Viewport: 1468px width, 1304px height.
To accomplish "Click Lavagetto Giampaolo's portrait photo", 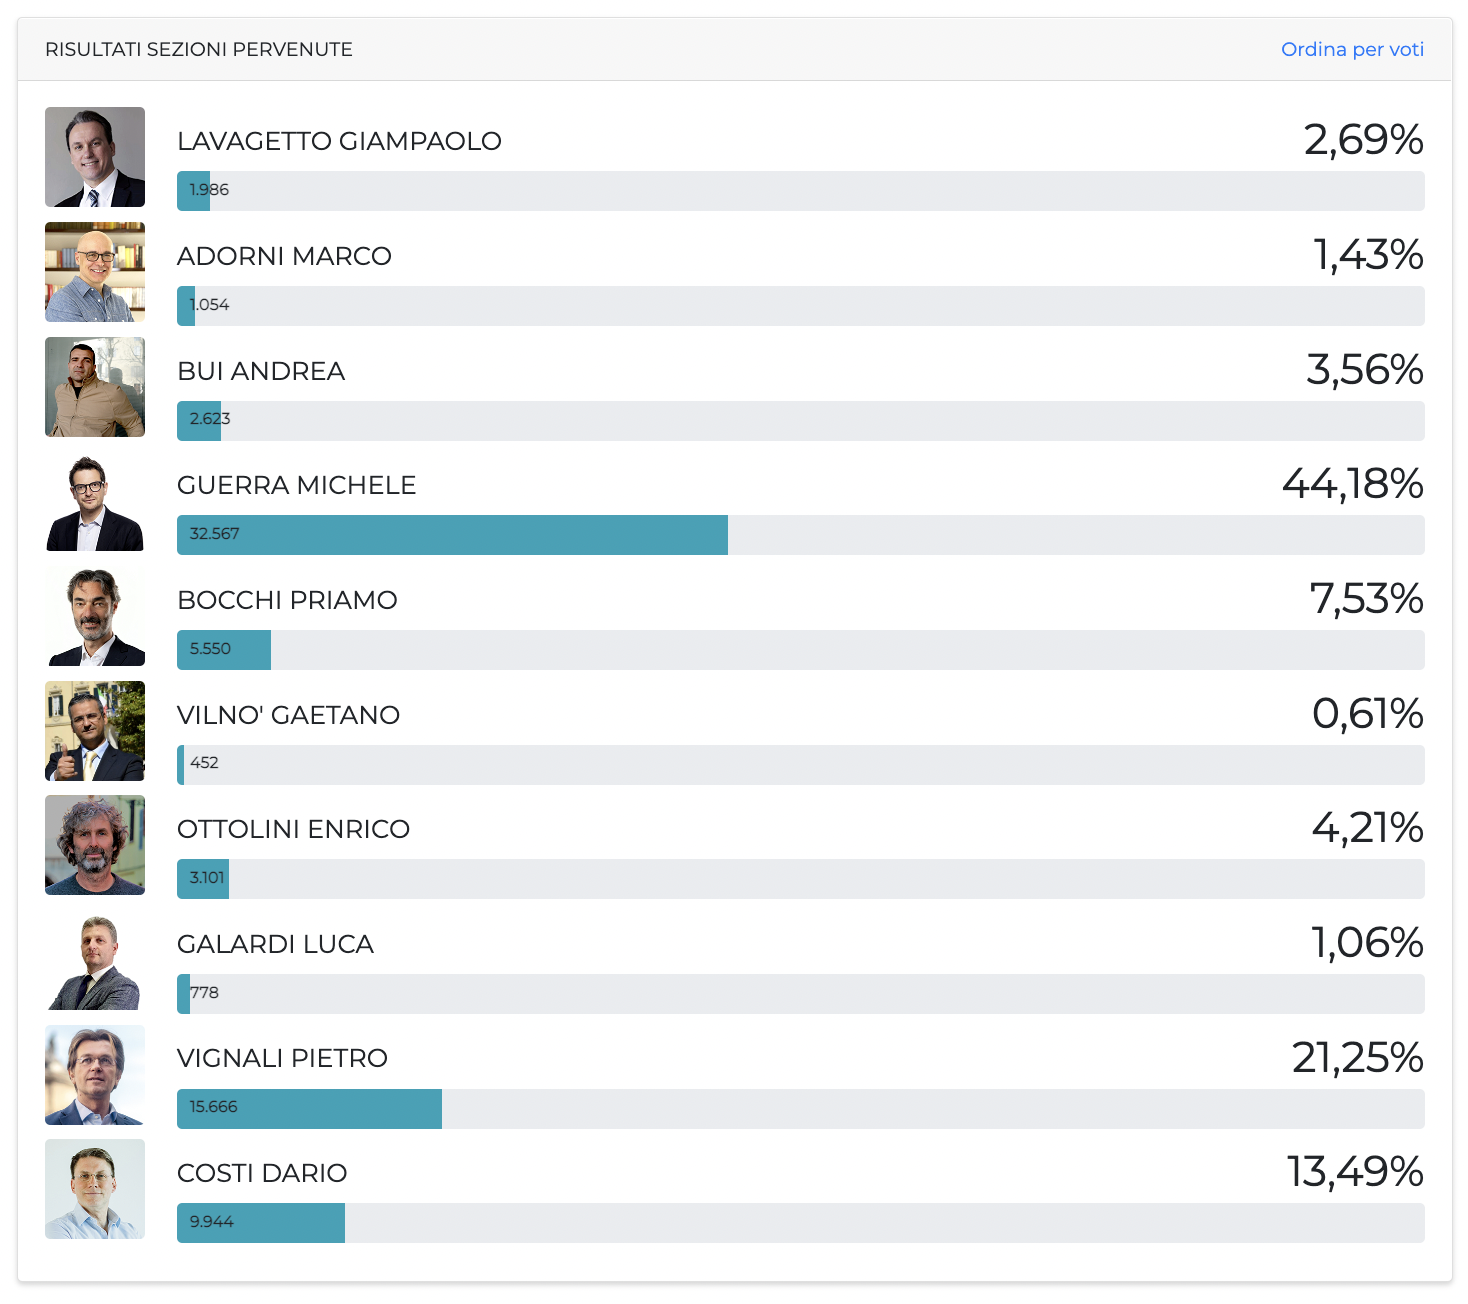I will point(95,157).
